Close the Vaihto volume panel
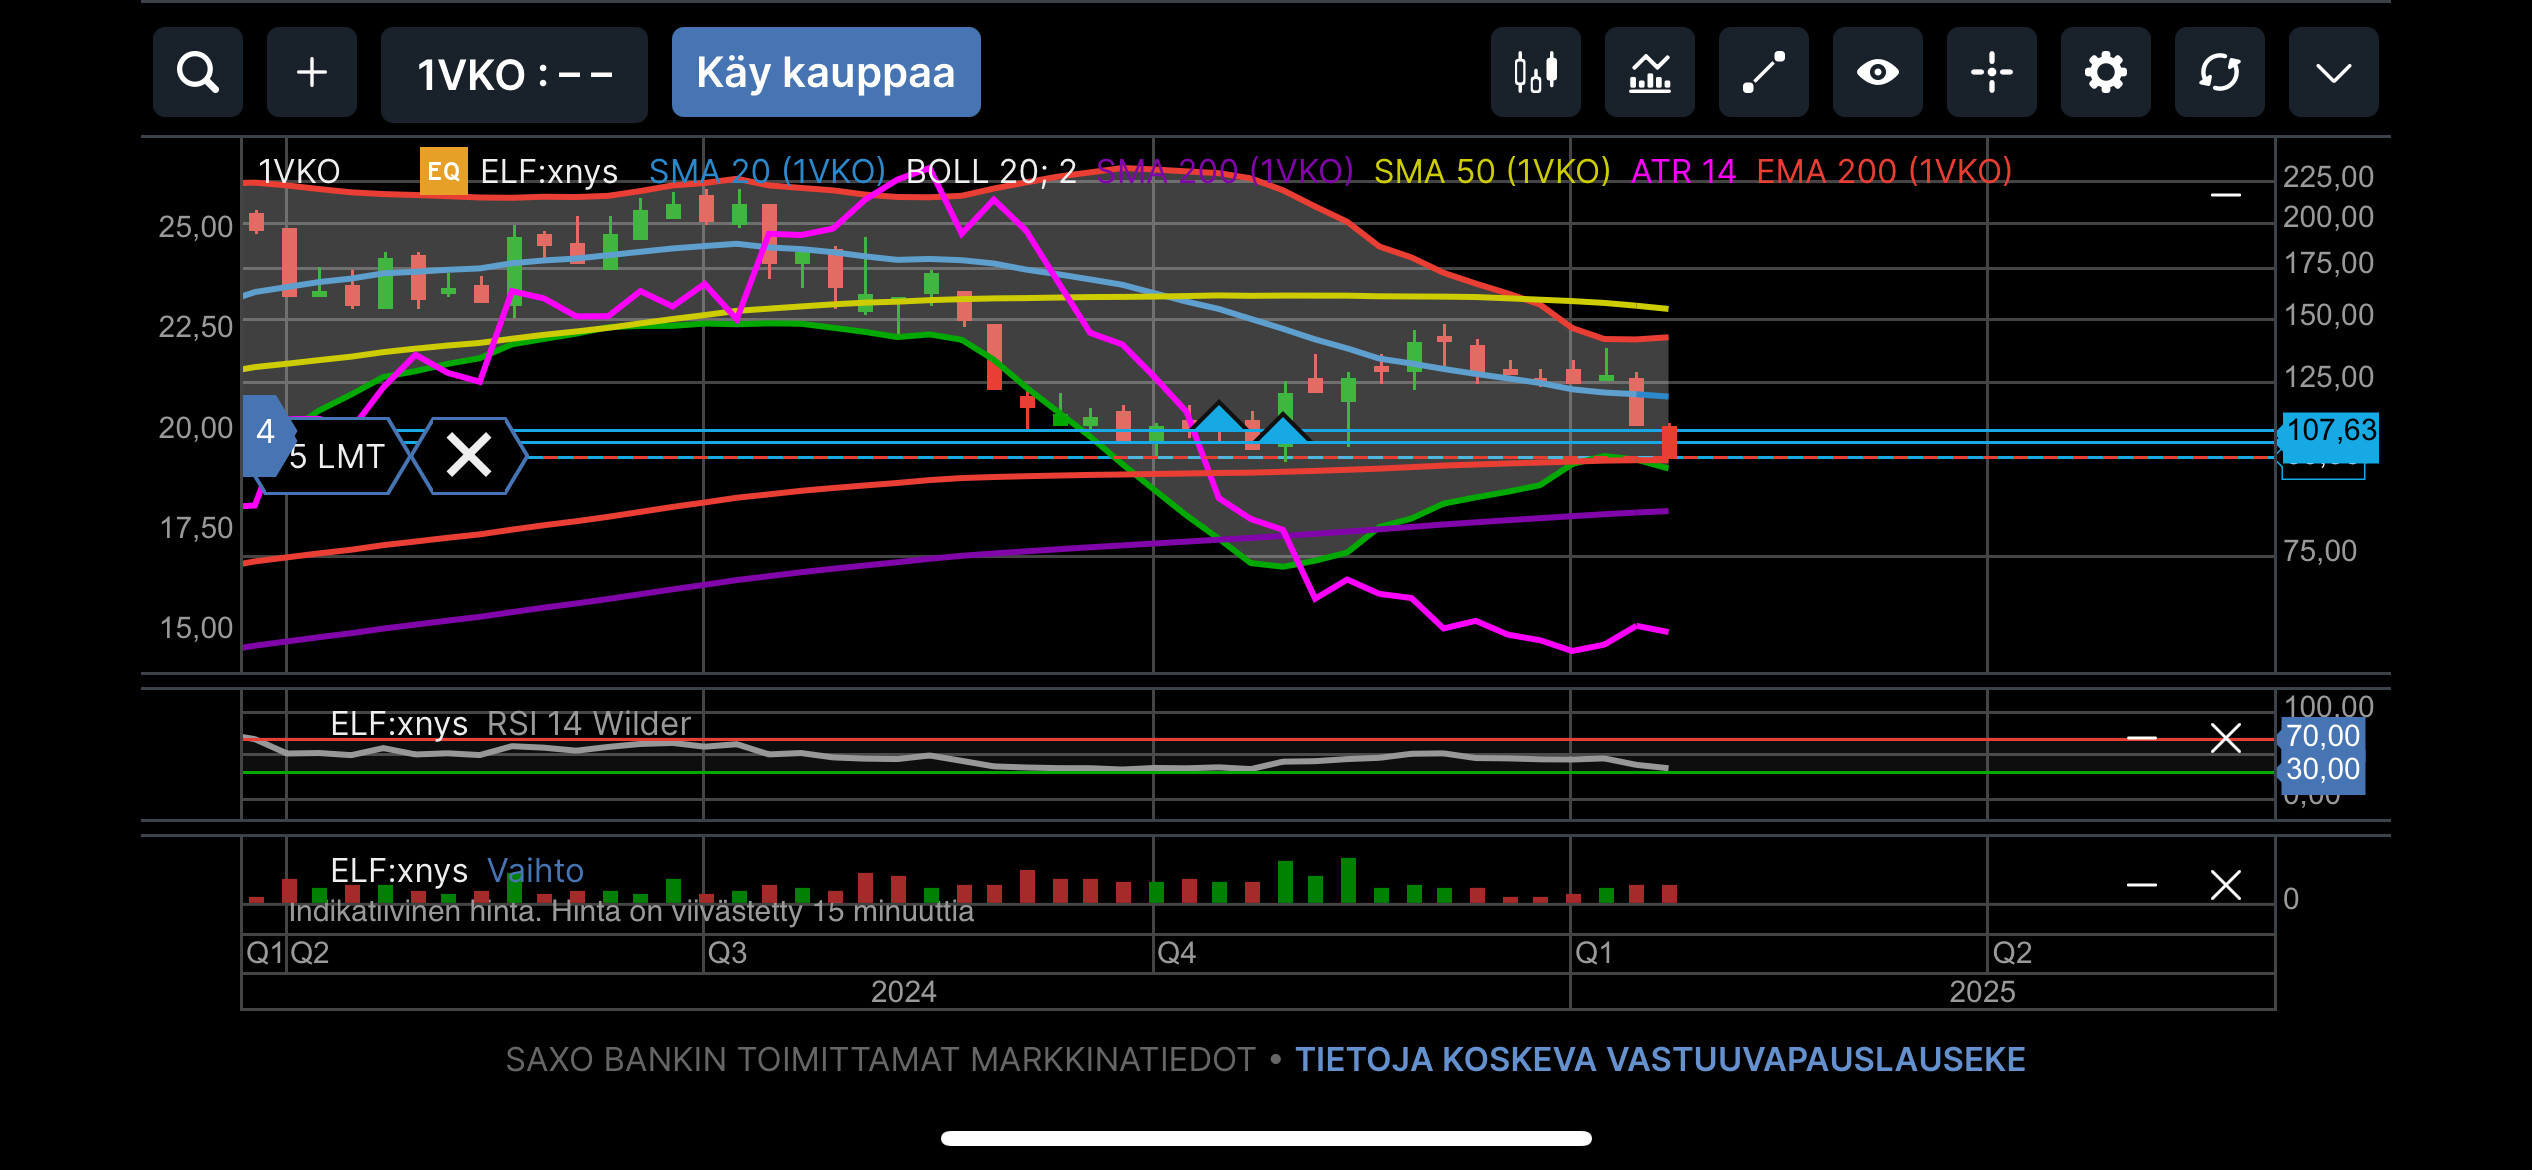The image size is (2532, 1170). (x=2225, y=884)
